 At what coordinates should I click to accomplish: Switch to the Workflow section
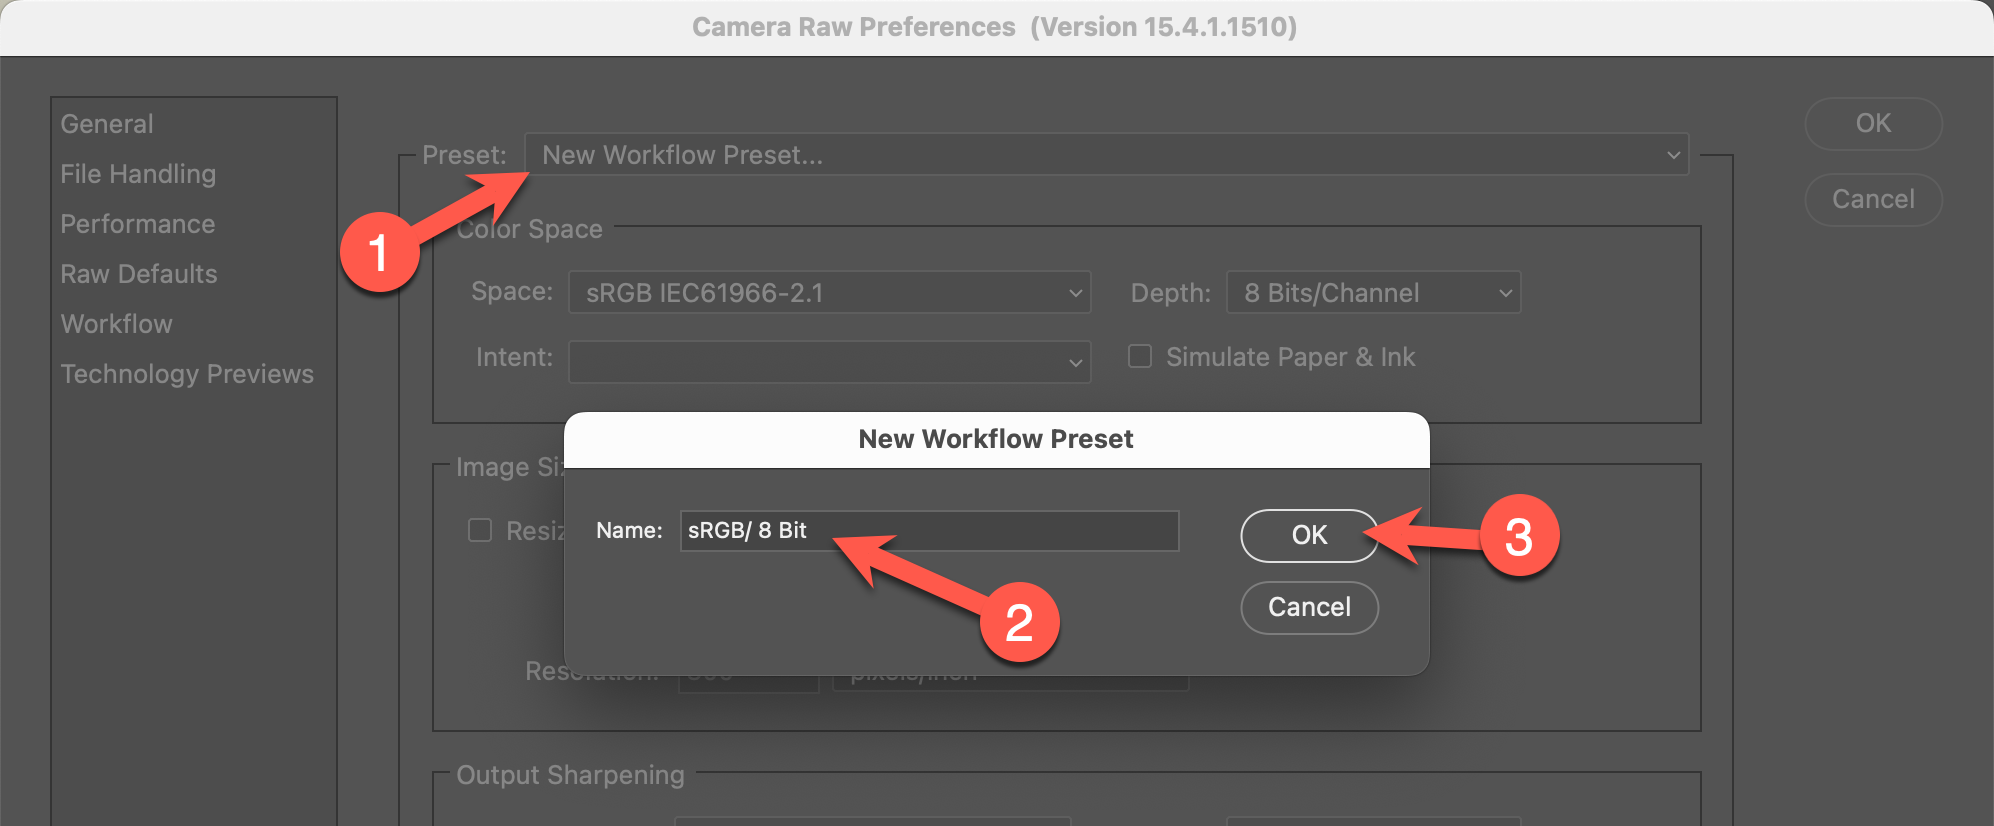pyautogui.click(x=117, y=324)
